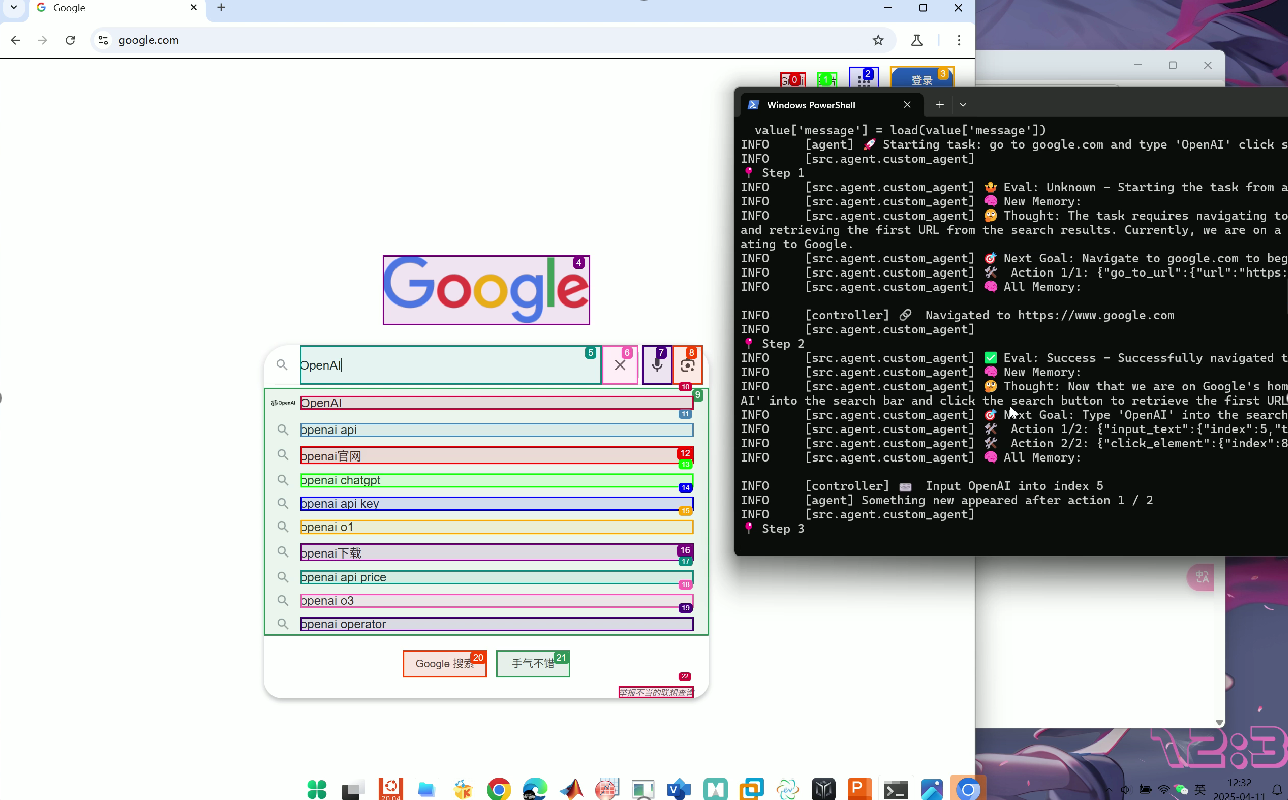1288x800 pixels.
Task: Clear the search box with X
Action: 620,366
